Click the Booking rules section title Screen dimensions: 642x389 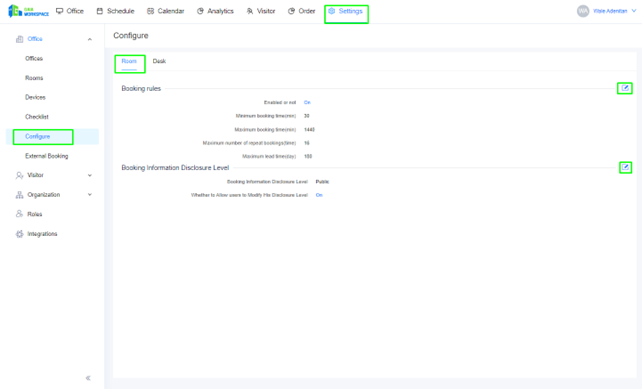point(141,88)
